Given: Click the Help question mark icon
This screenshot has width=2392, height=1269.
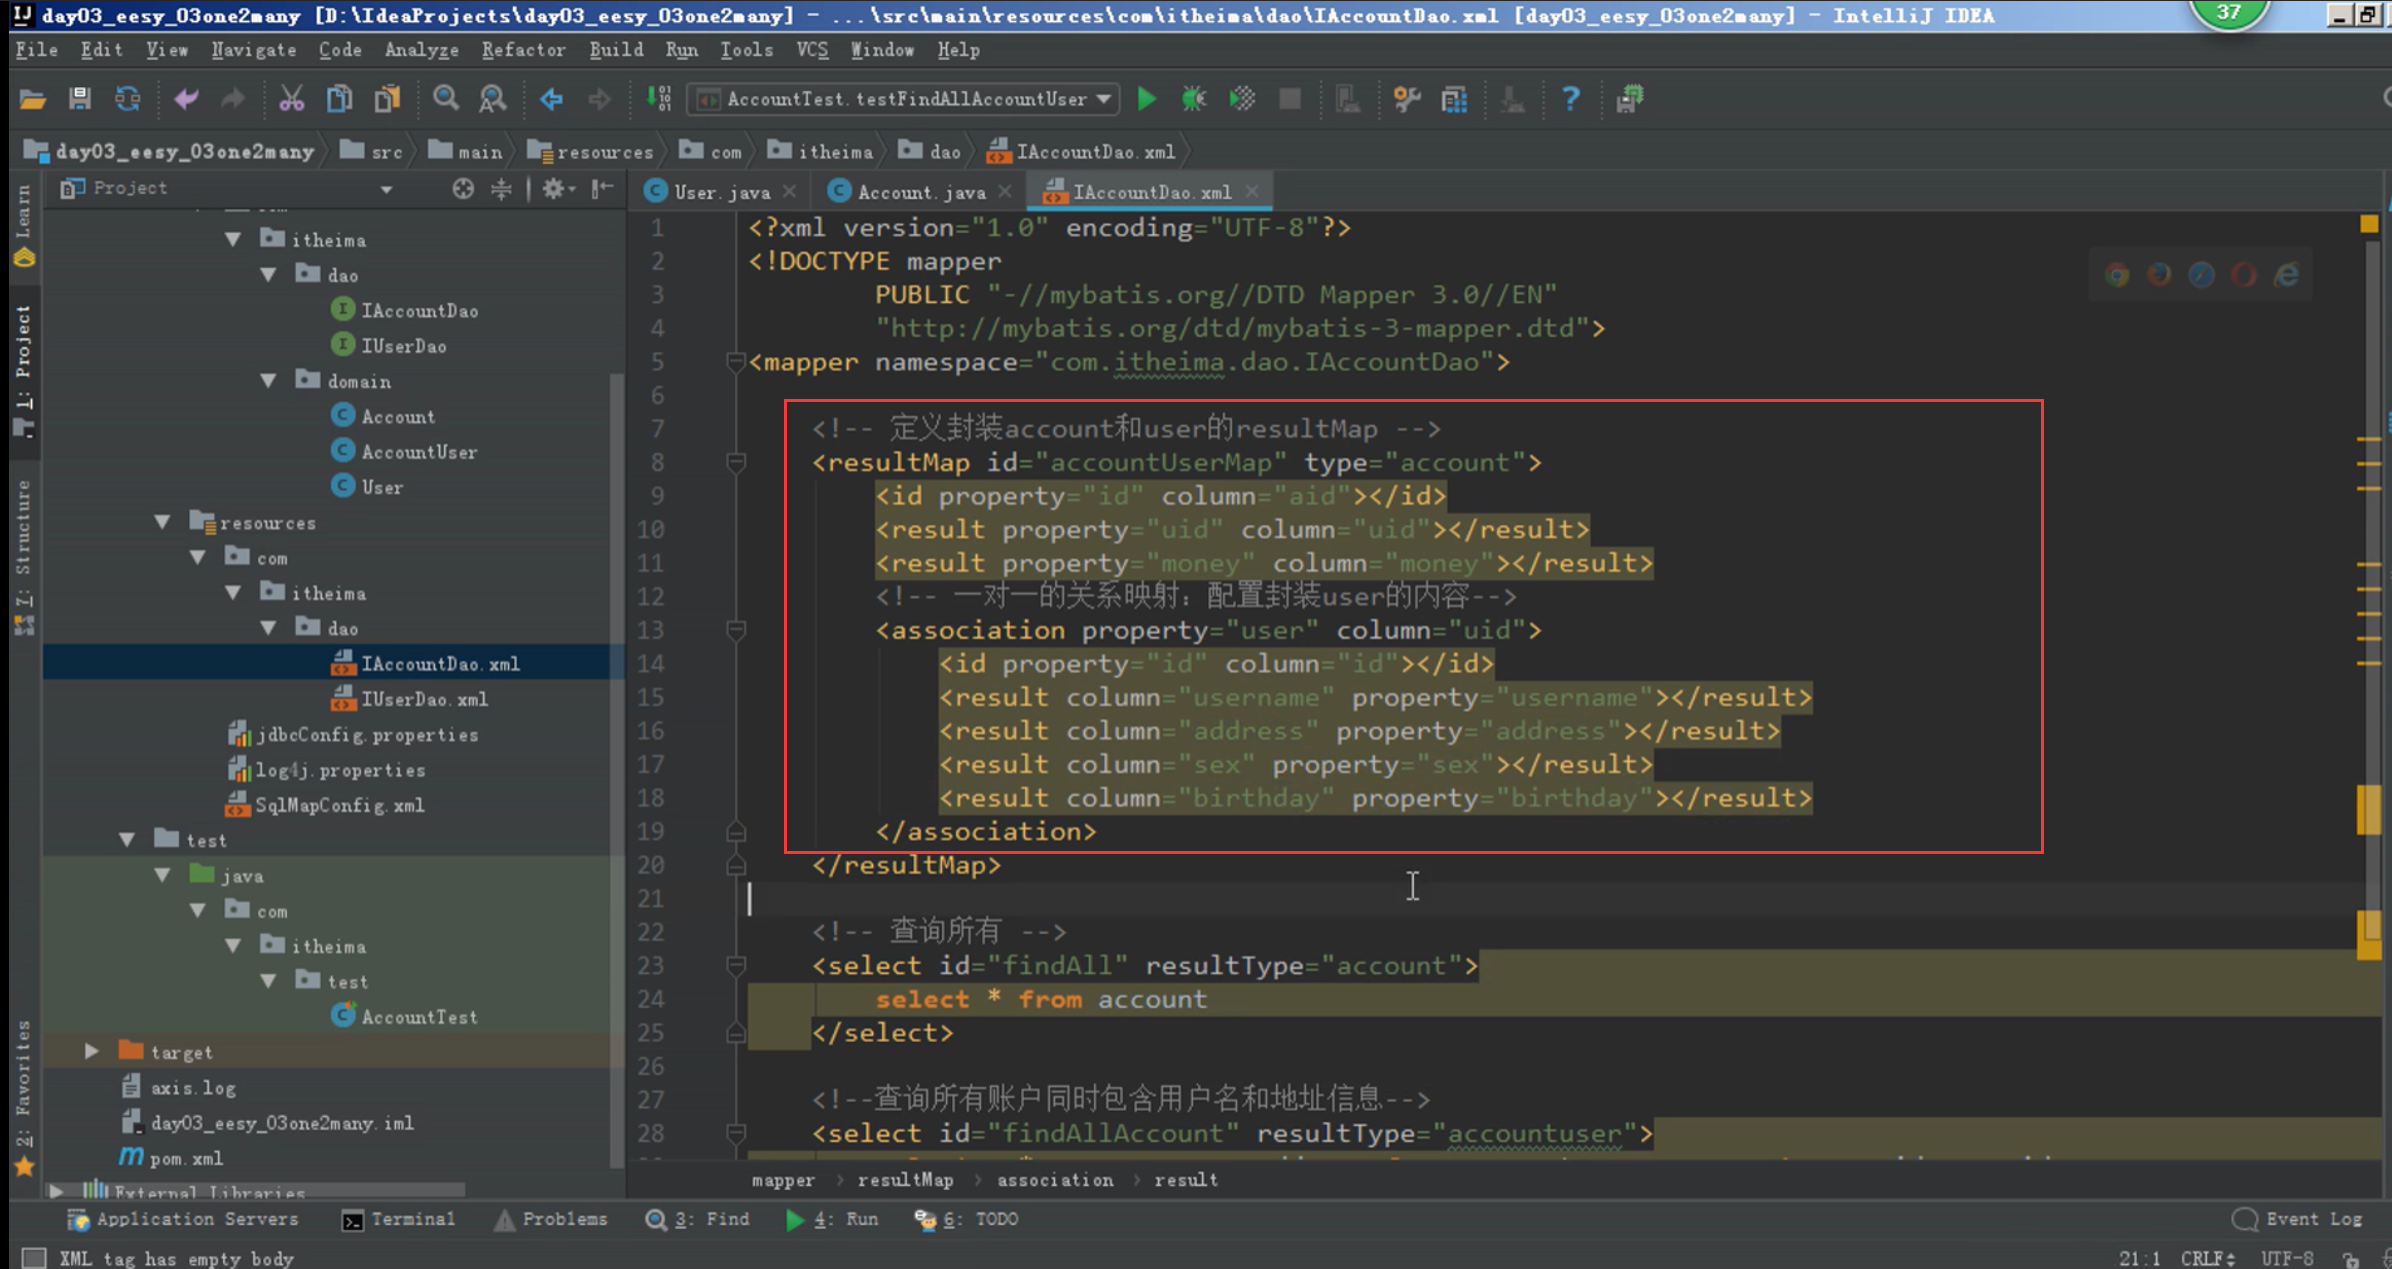Looking at the screenshot, I should [1570, 99].
